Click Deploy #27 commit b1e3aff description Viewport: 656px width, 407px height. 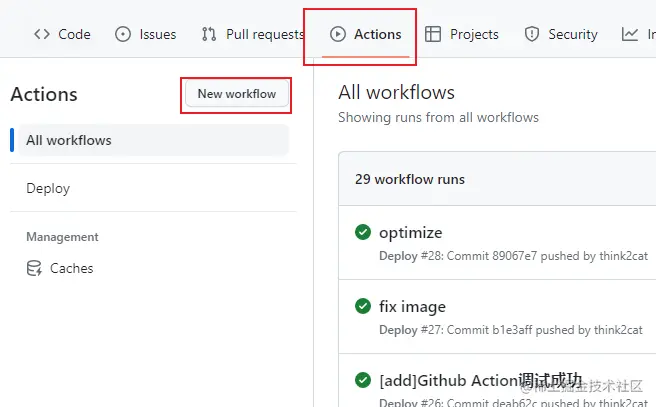(x=510, y=330)
